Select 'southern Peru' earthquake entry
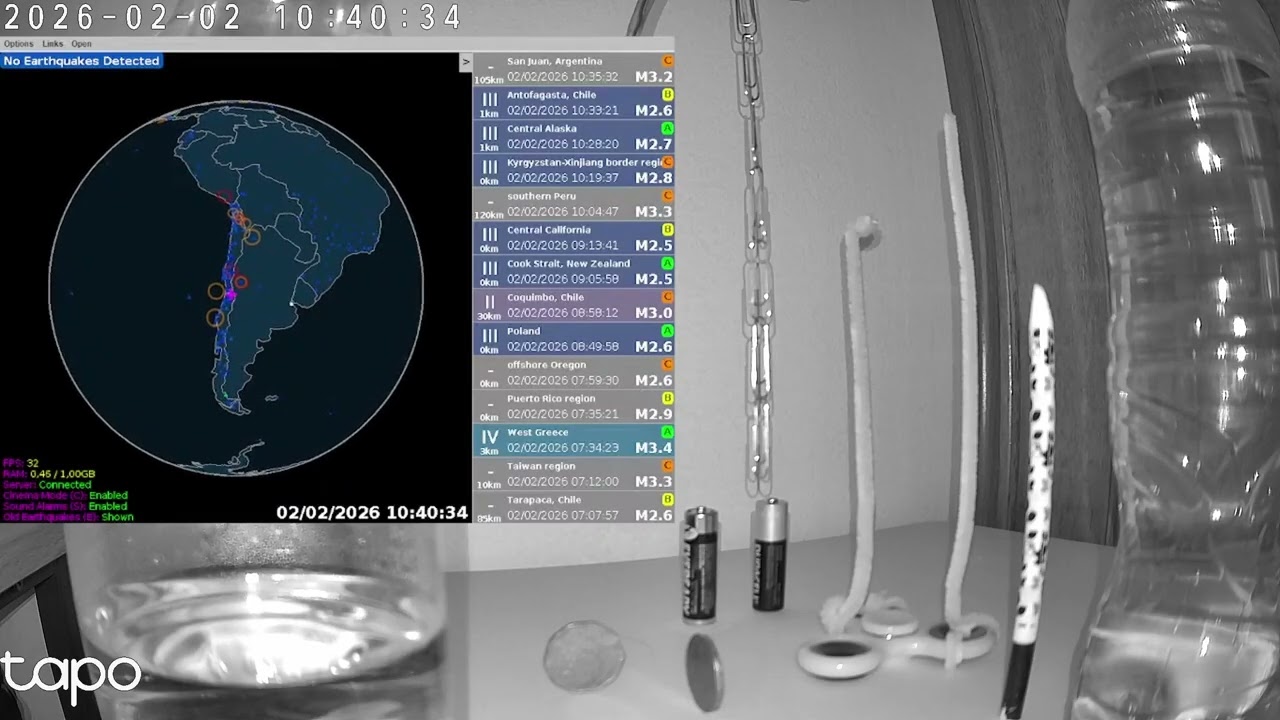The image size is (1280, 720). point(574,204)
